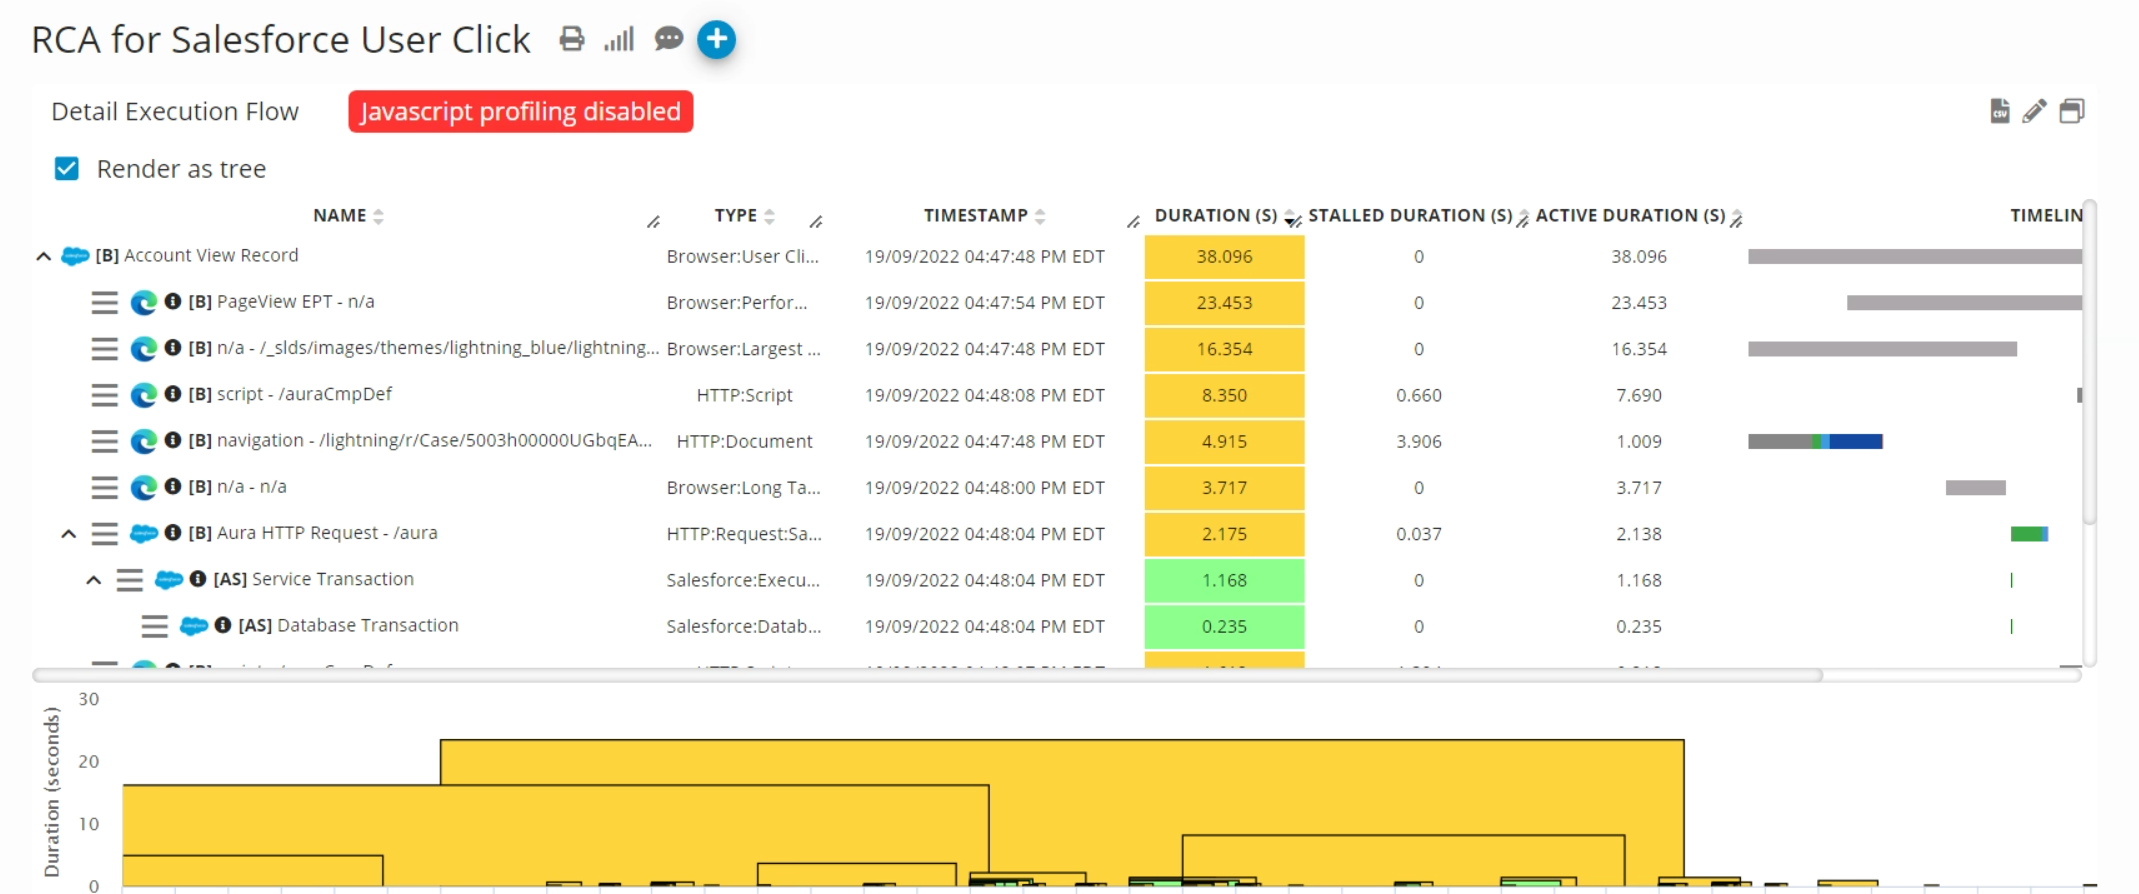The width and height of the screenshot is (2139, 894).
Task: Collapse the Service Transaction node
Action: (93, 580)
